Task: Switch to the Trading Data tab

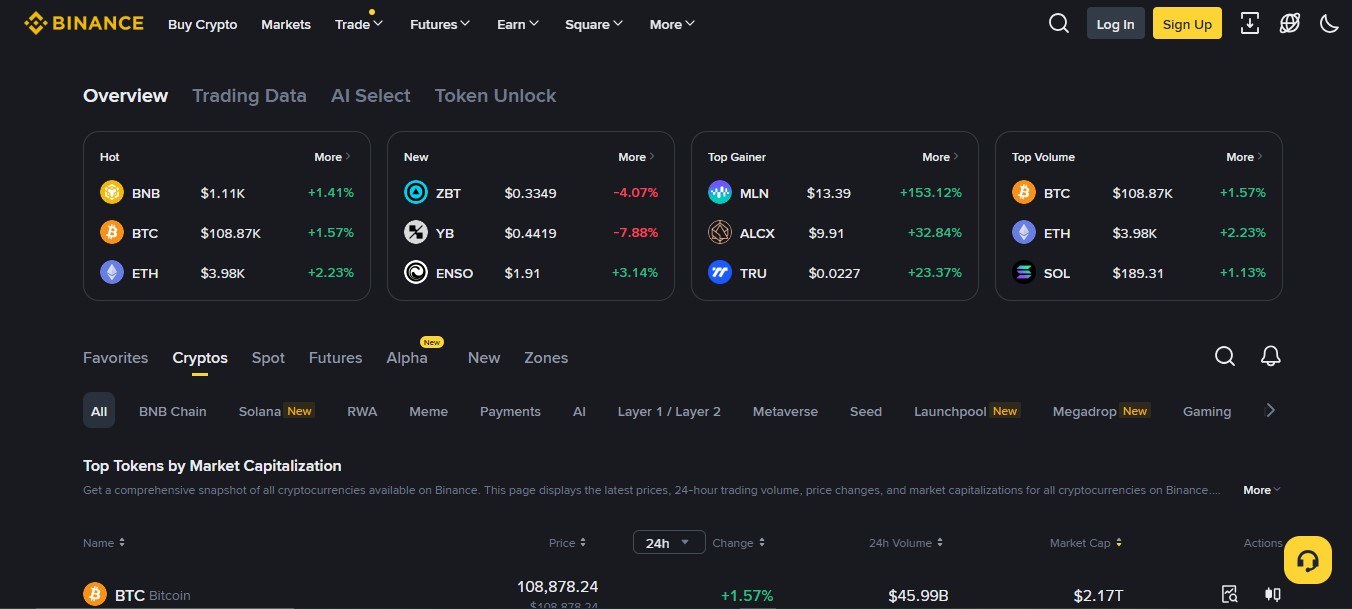Action: tap(249, 96)
